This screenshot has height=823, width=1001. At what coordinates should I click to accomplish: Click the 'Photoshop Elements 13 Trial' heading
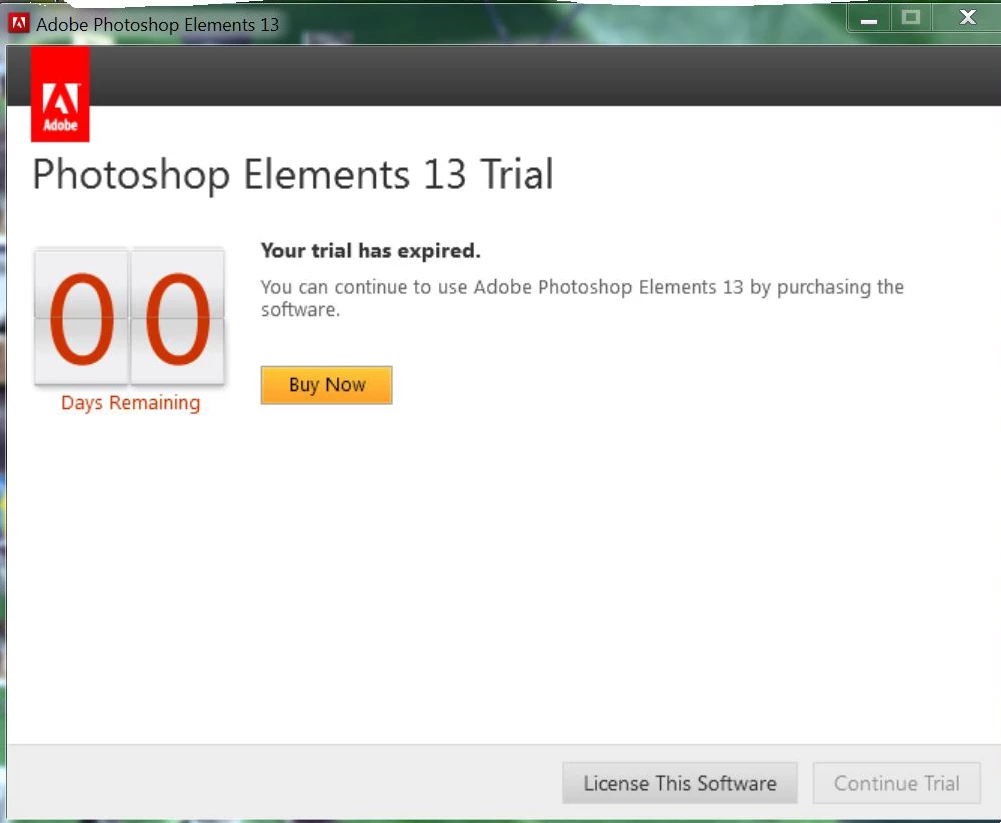pos(293,174)
